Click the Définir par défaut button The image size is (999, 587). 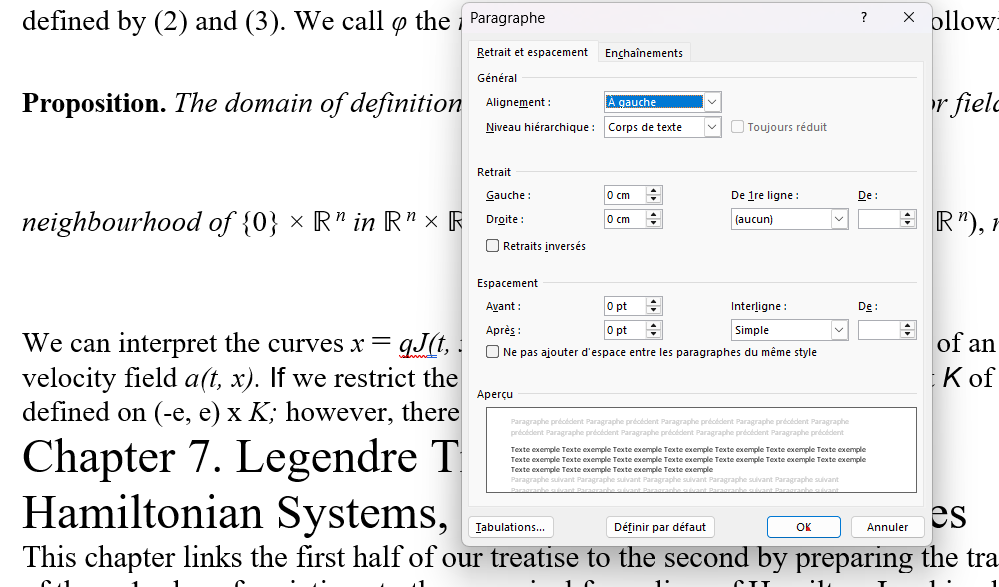coord(660,527)
